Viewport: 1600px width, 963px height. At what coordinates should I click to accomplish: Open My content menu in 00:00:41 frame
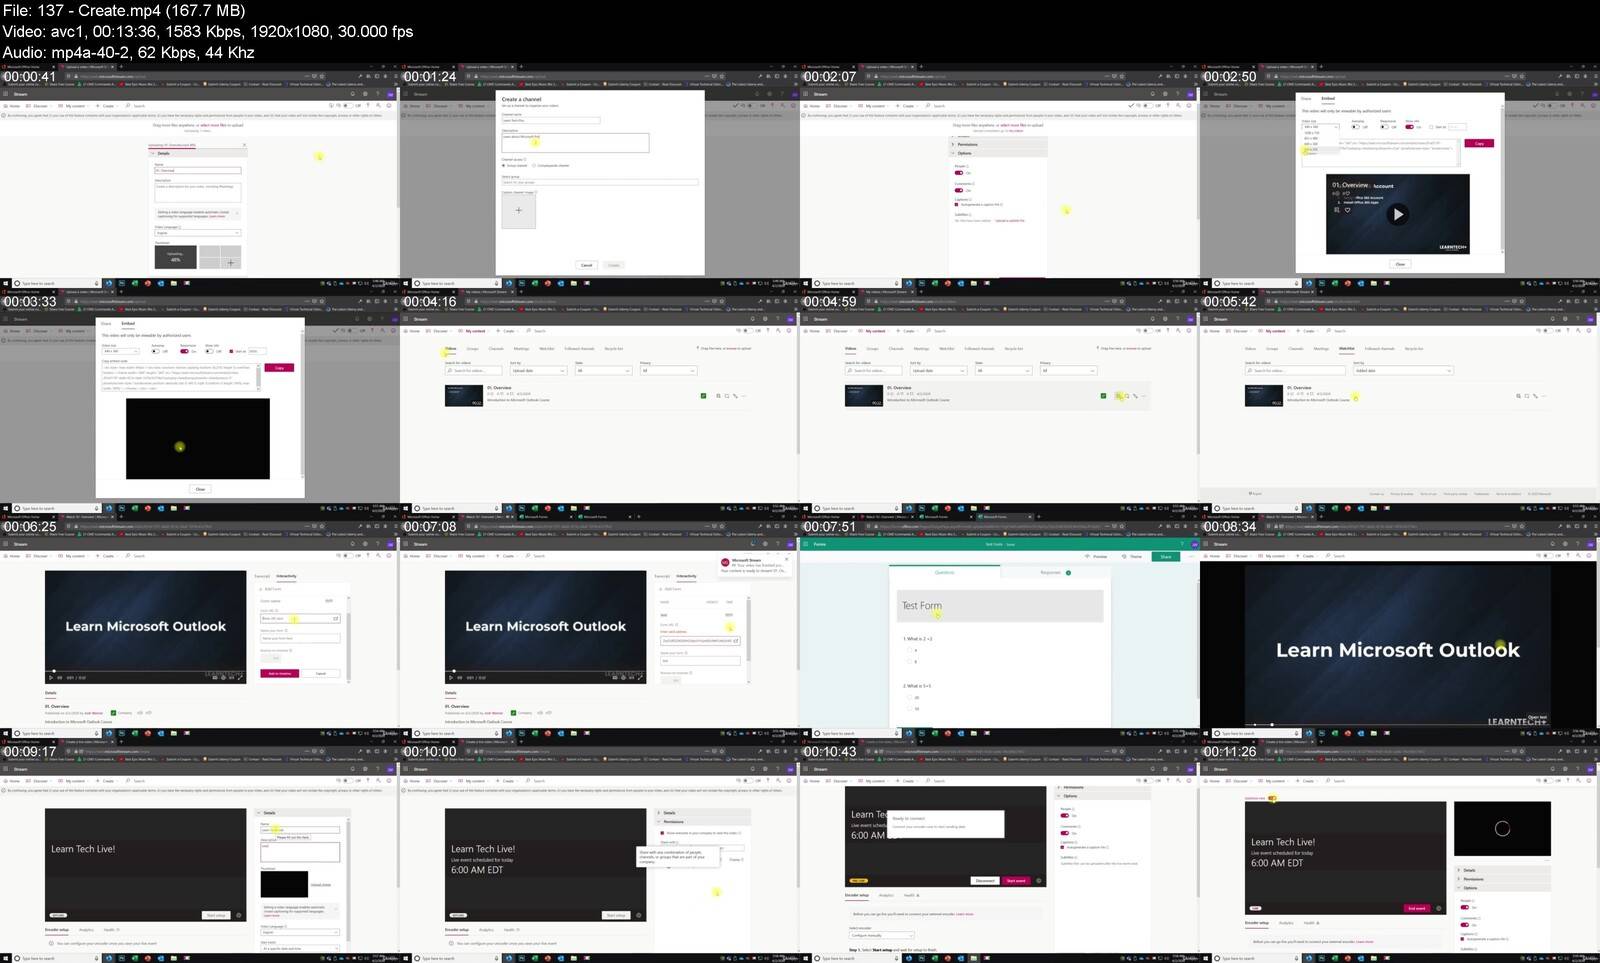pyautogui.click(x=75, y=106)
